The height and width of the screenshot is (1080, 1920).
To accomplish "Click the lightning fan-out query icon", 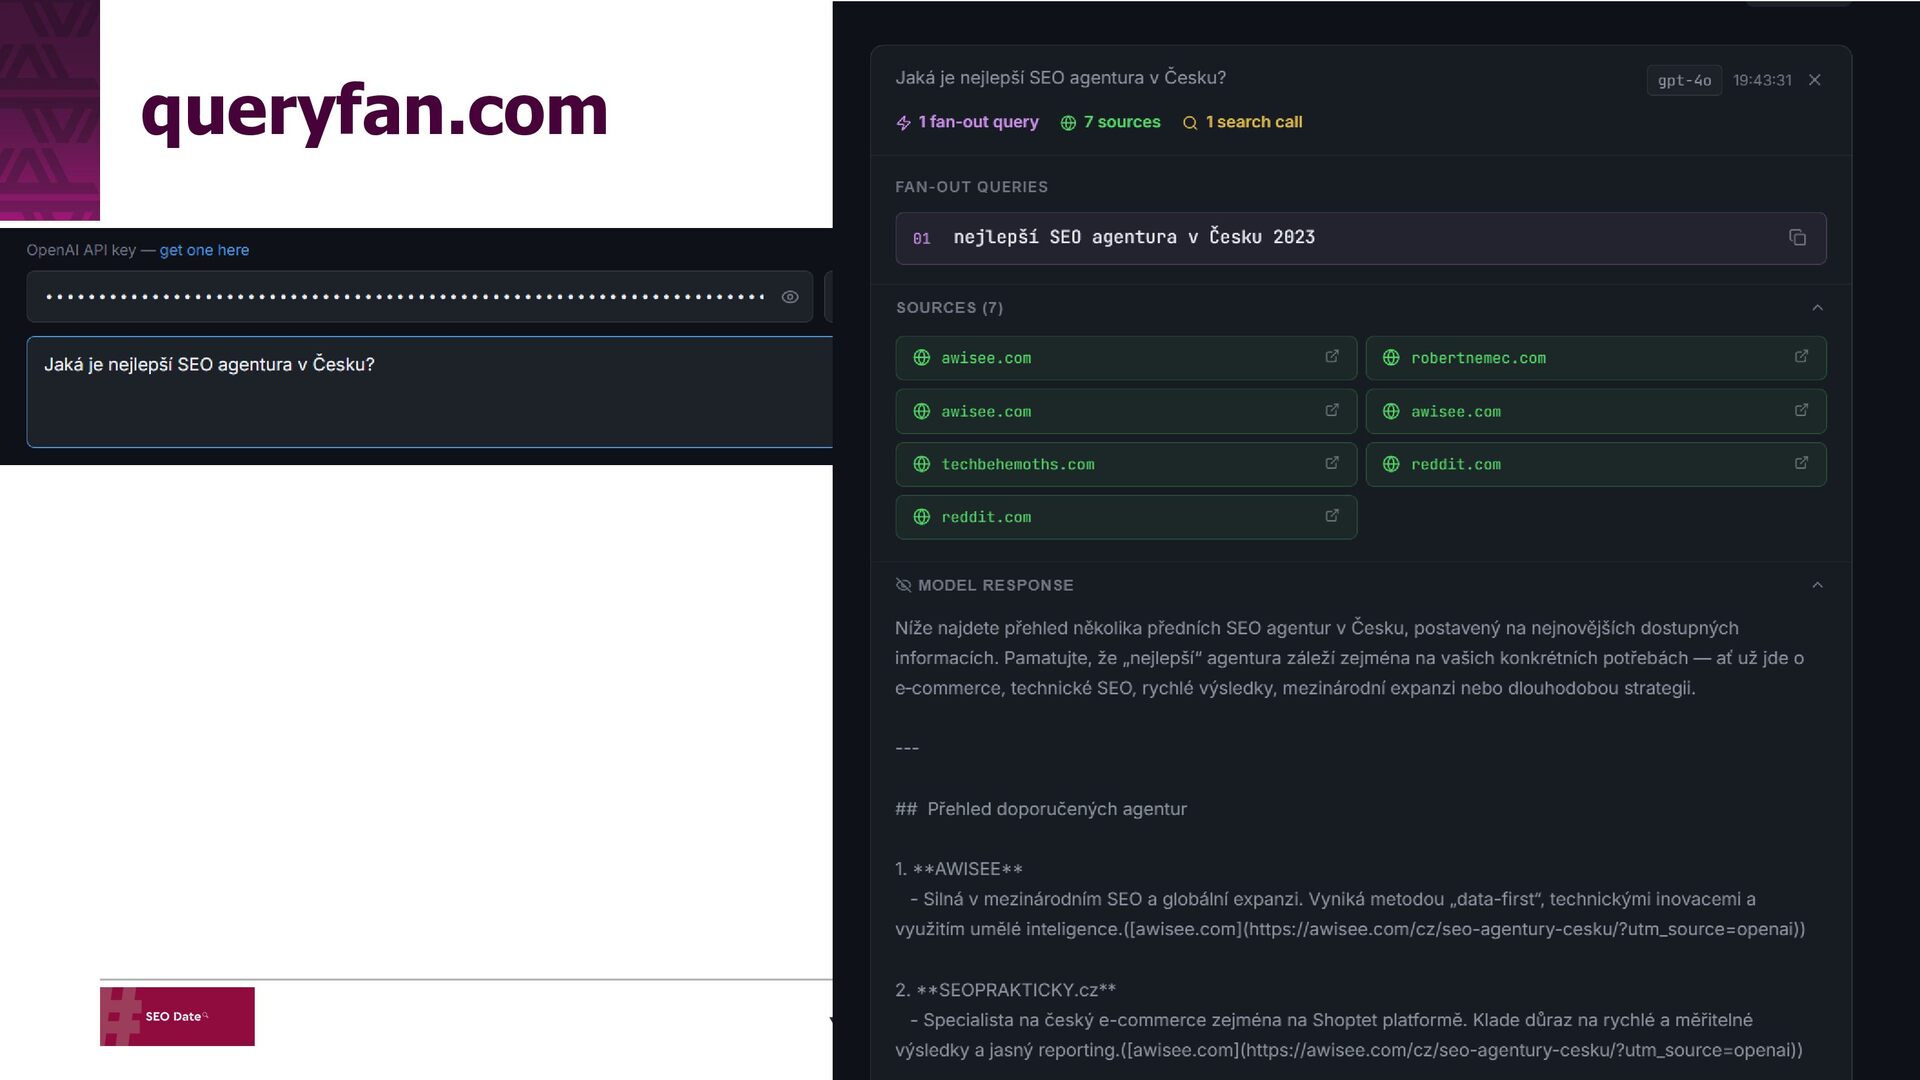I will point(904,123).
